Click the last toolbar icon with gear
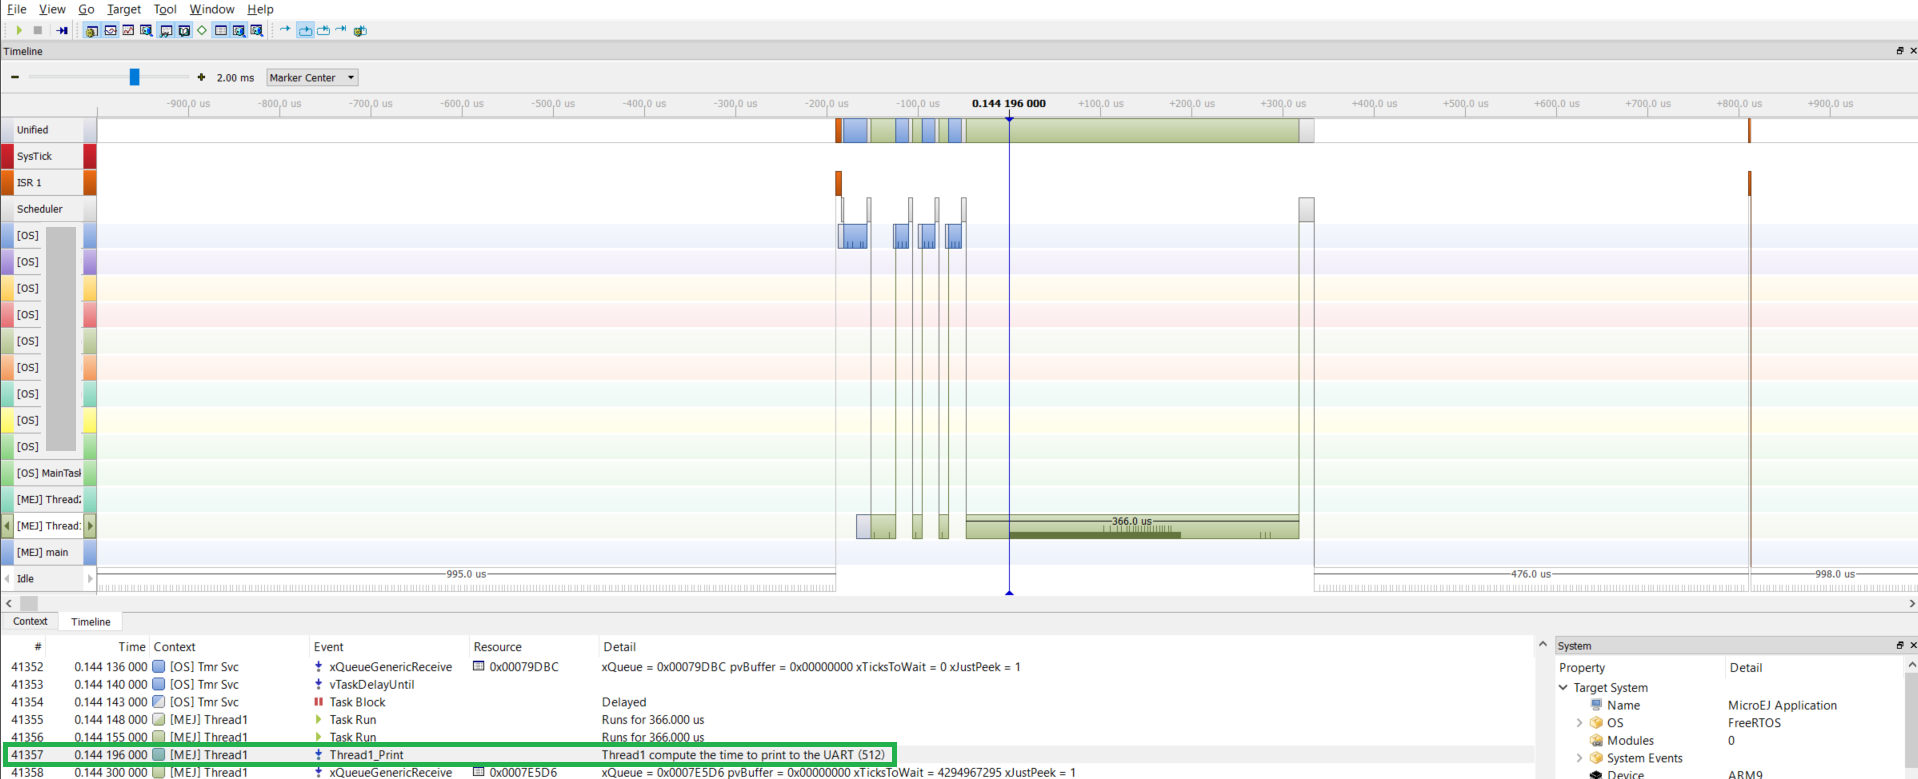 [x=360, y=30]
